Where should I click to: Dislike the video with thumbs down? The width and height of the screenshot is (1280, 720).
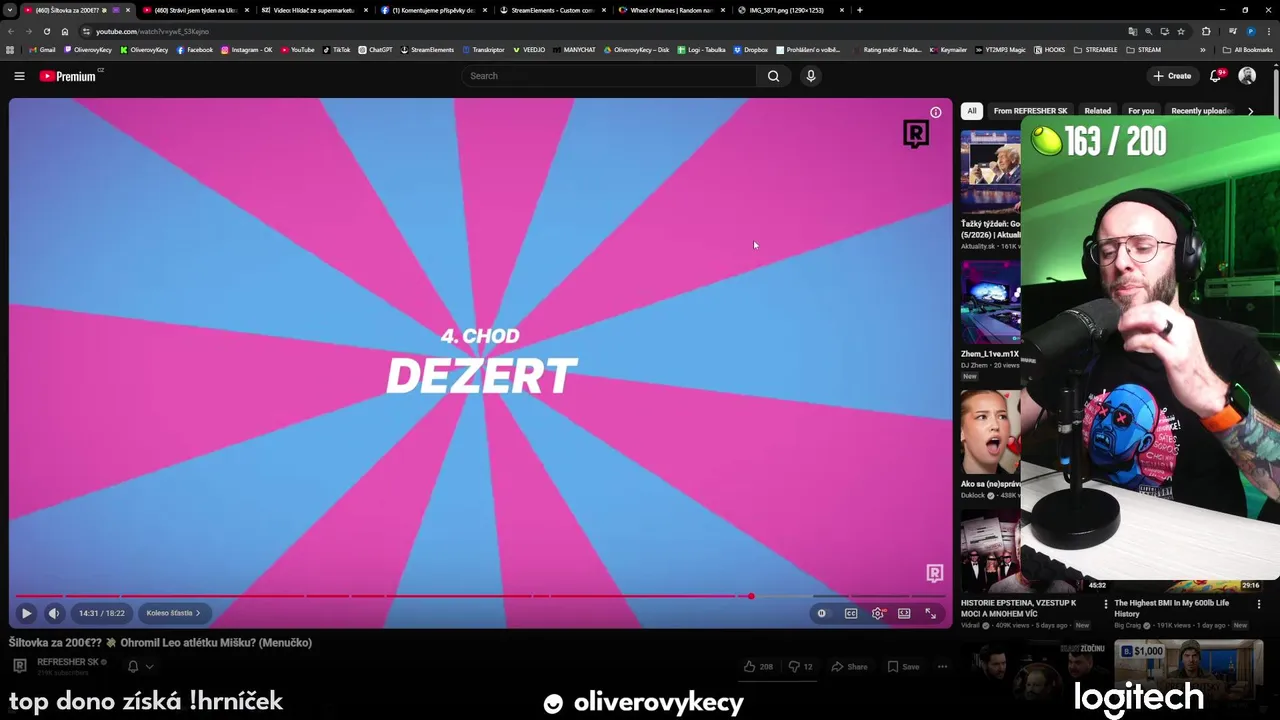point(800,666)
